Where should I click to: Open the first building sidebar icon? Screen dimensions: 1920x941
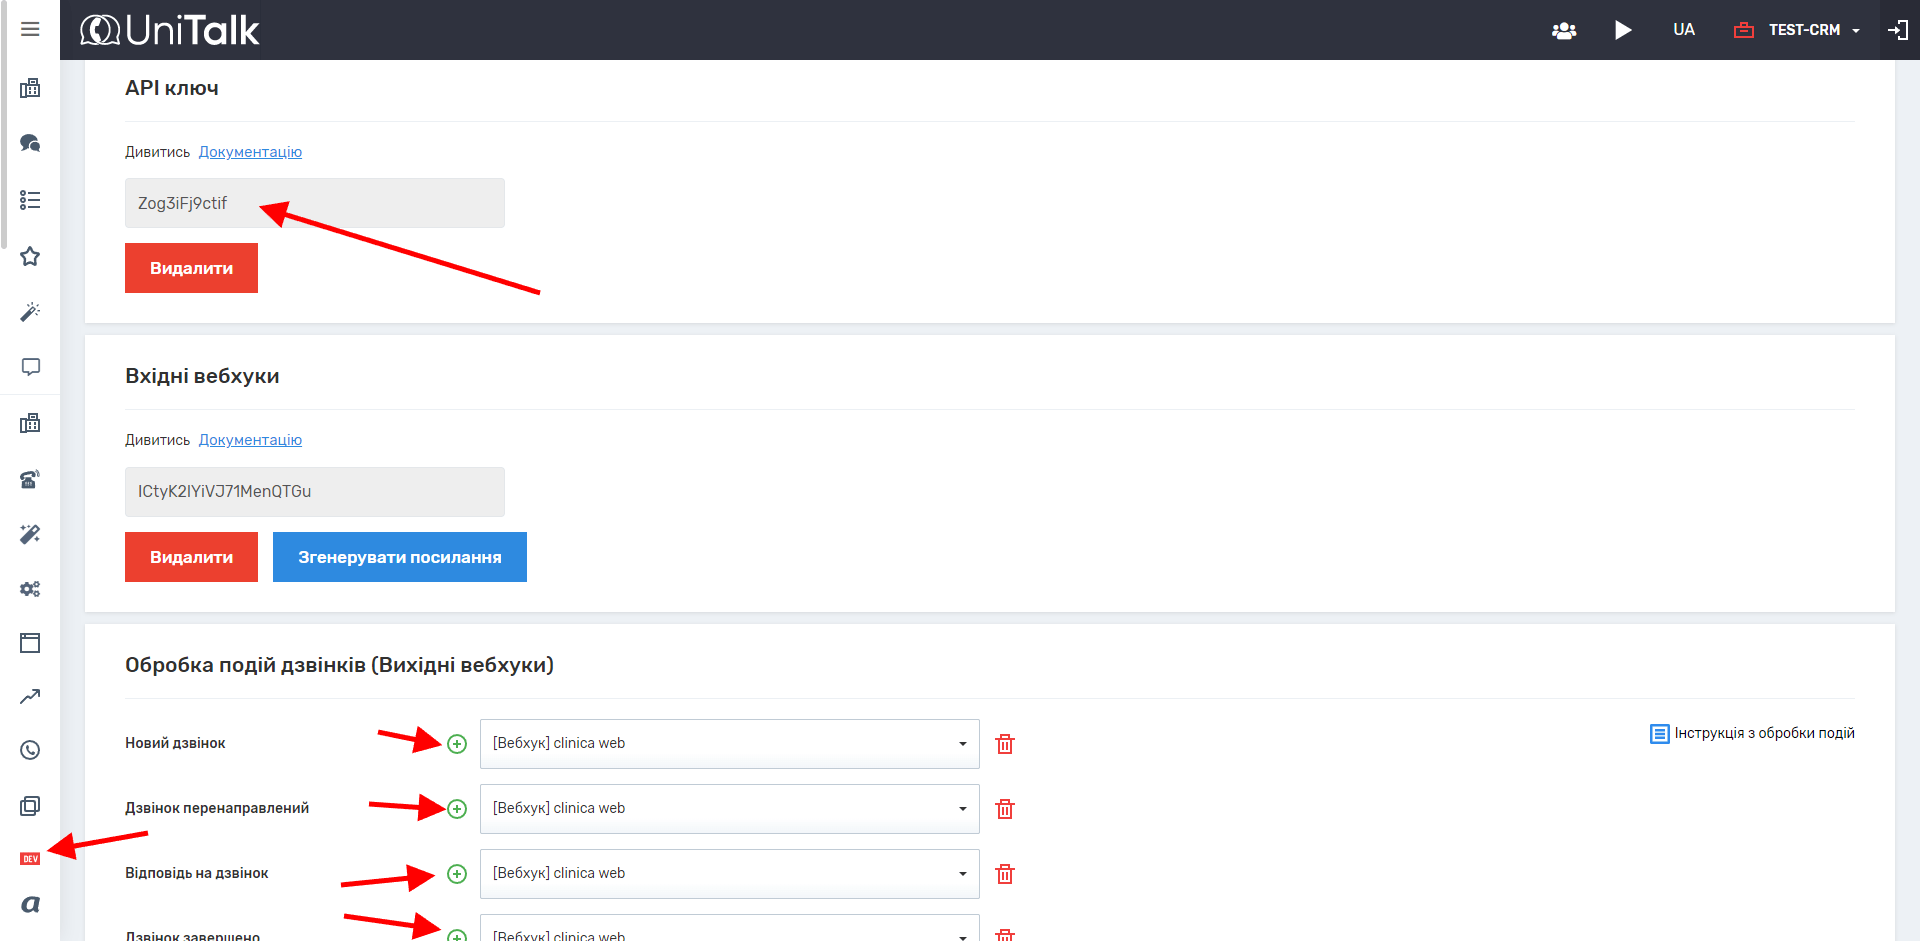[x=30, y=88]
